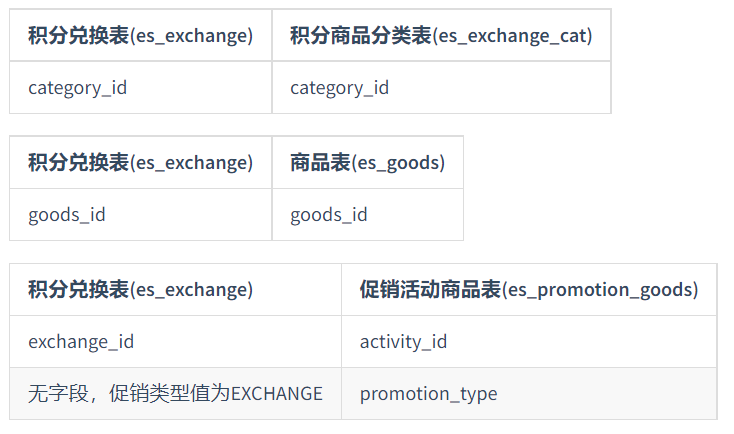Select the promotion_type cell

click(529, 394)
